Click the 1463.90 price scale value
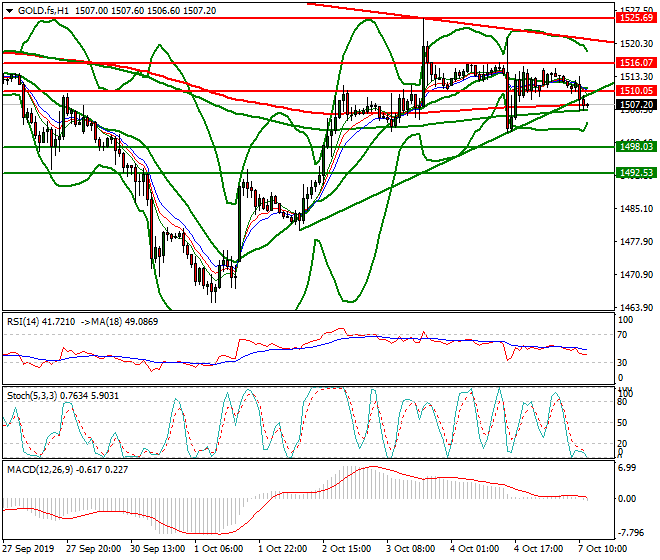Screen dimensions: 660x560 (636, 308)
